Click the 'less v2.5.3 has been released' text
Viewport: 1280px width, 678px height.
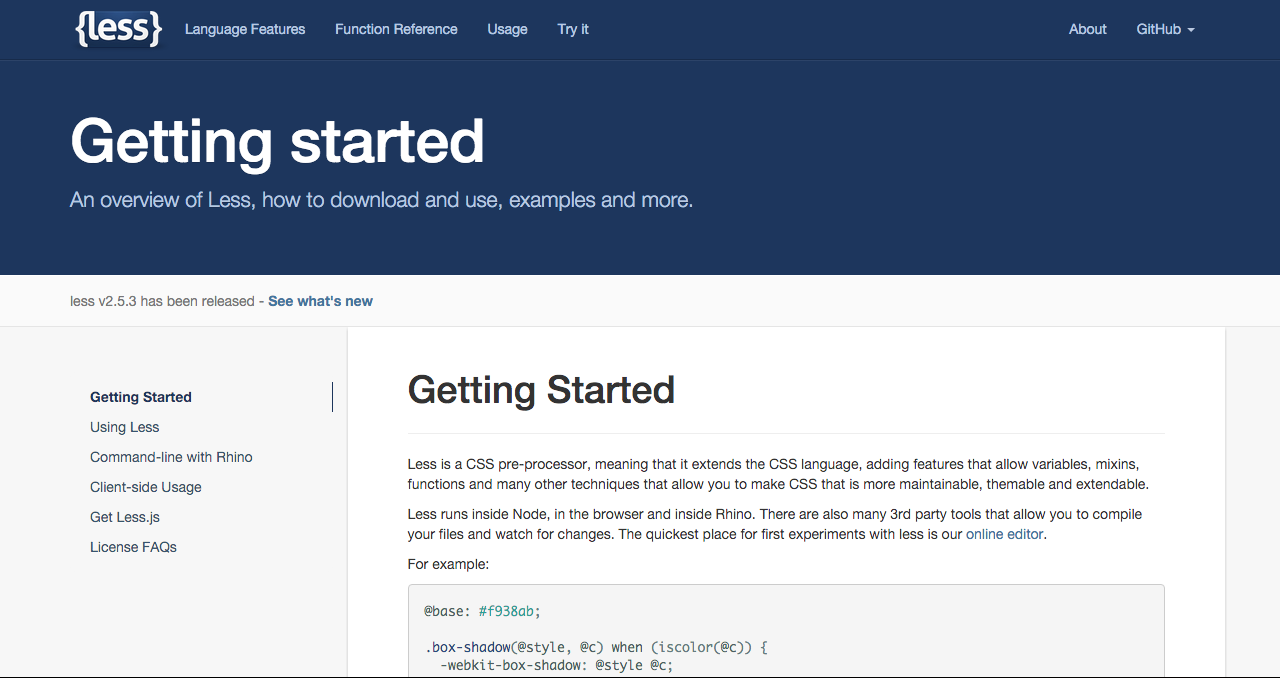(162, 301)
